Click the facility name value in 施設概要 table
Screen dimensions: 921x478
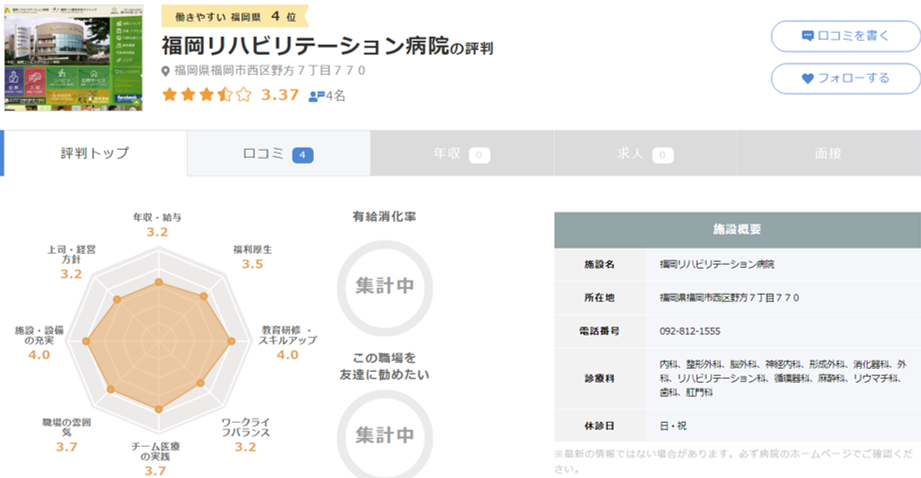[x=717, y=264]
